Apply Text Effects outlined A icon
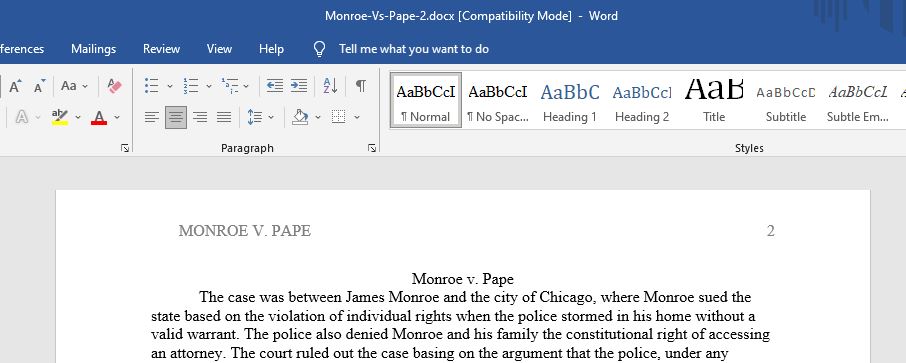 [x=22, y=117]
